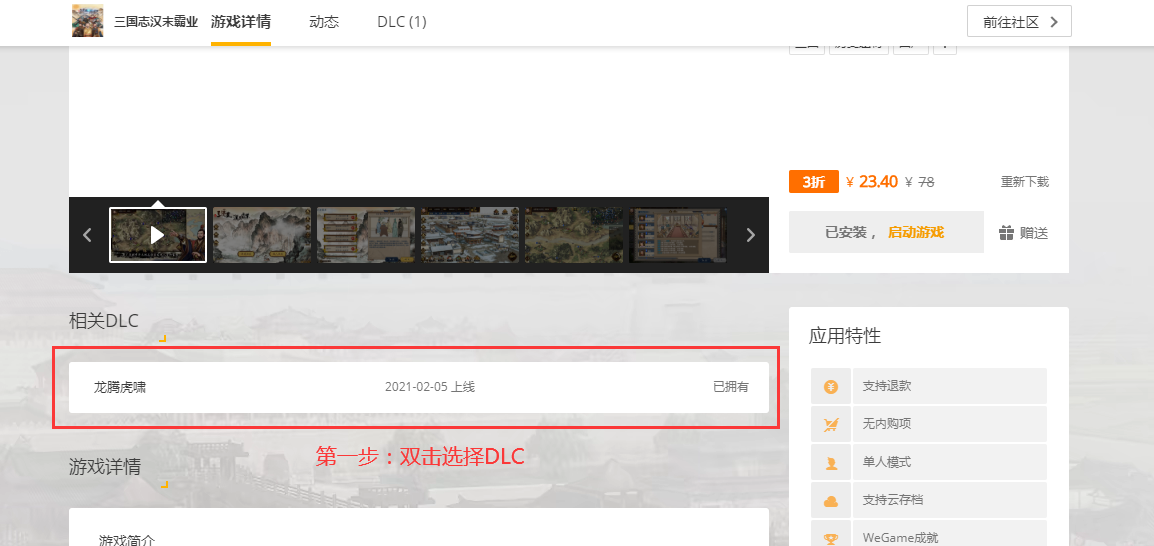Click the 无内购项 cart icon

click(831, 425)
